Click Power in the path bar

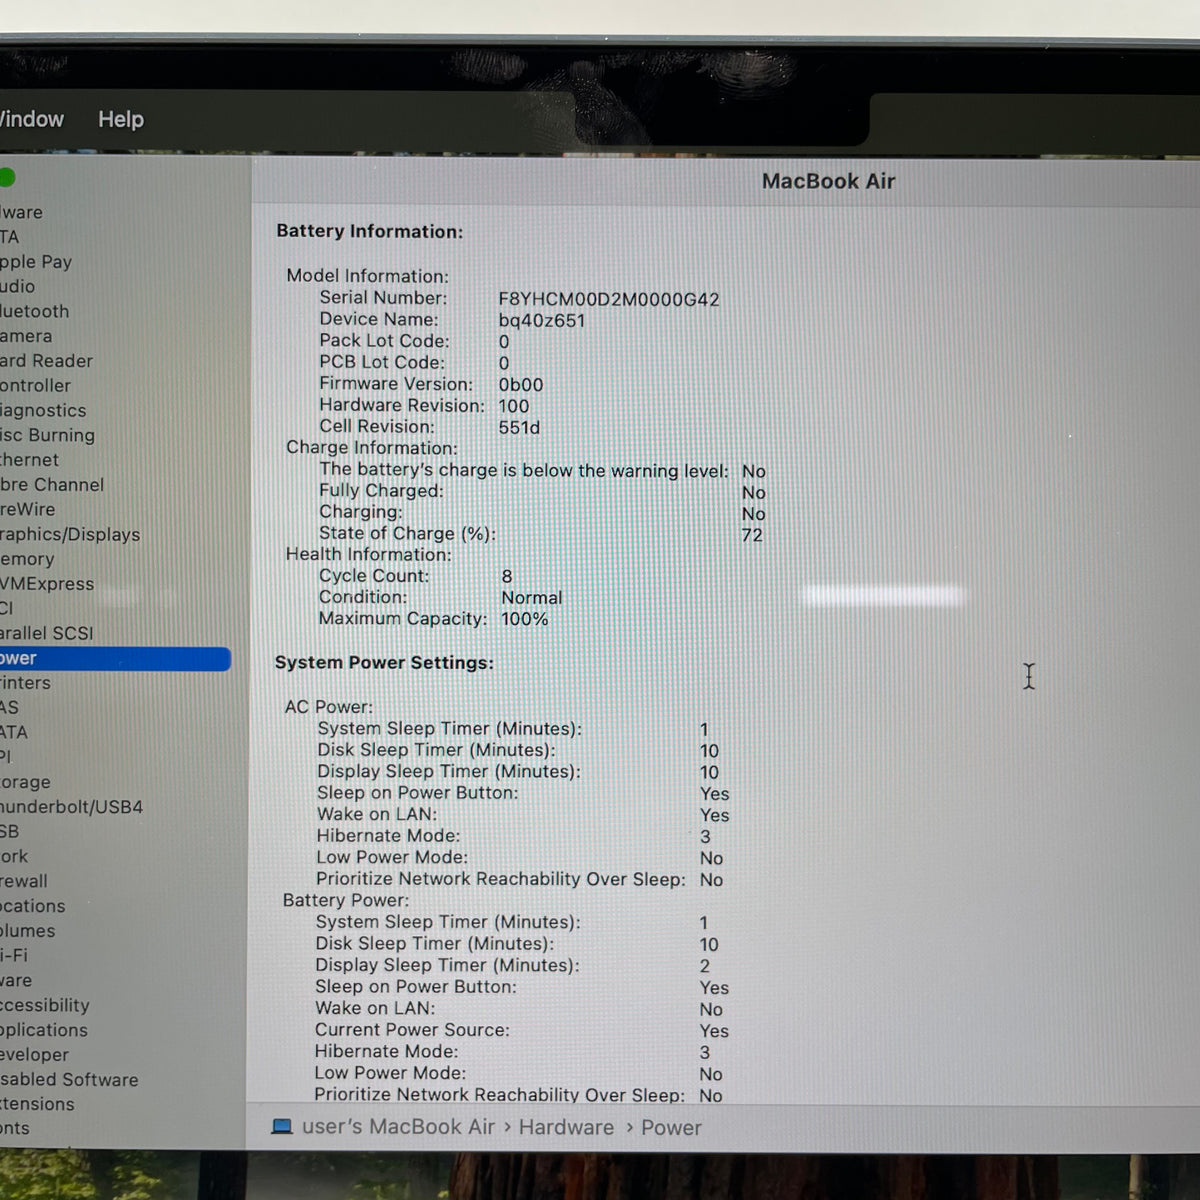[x=671, y=1128]
